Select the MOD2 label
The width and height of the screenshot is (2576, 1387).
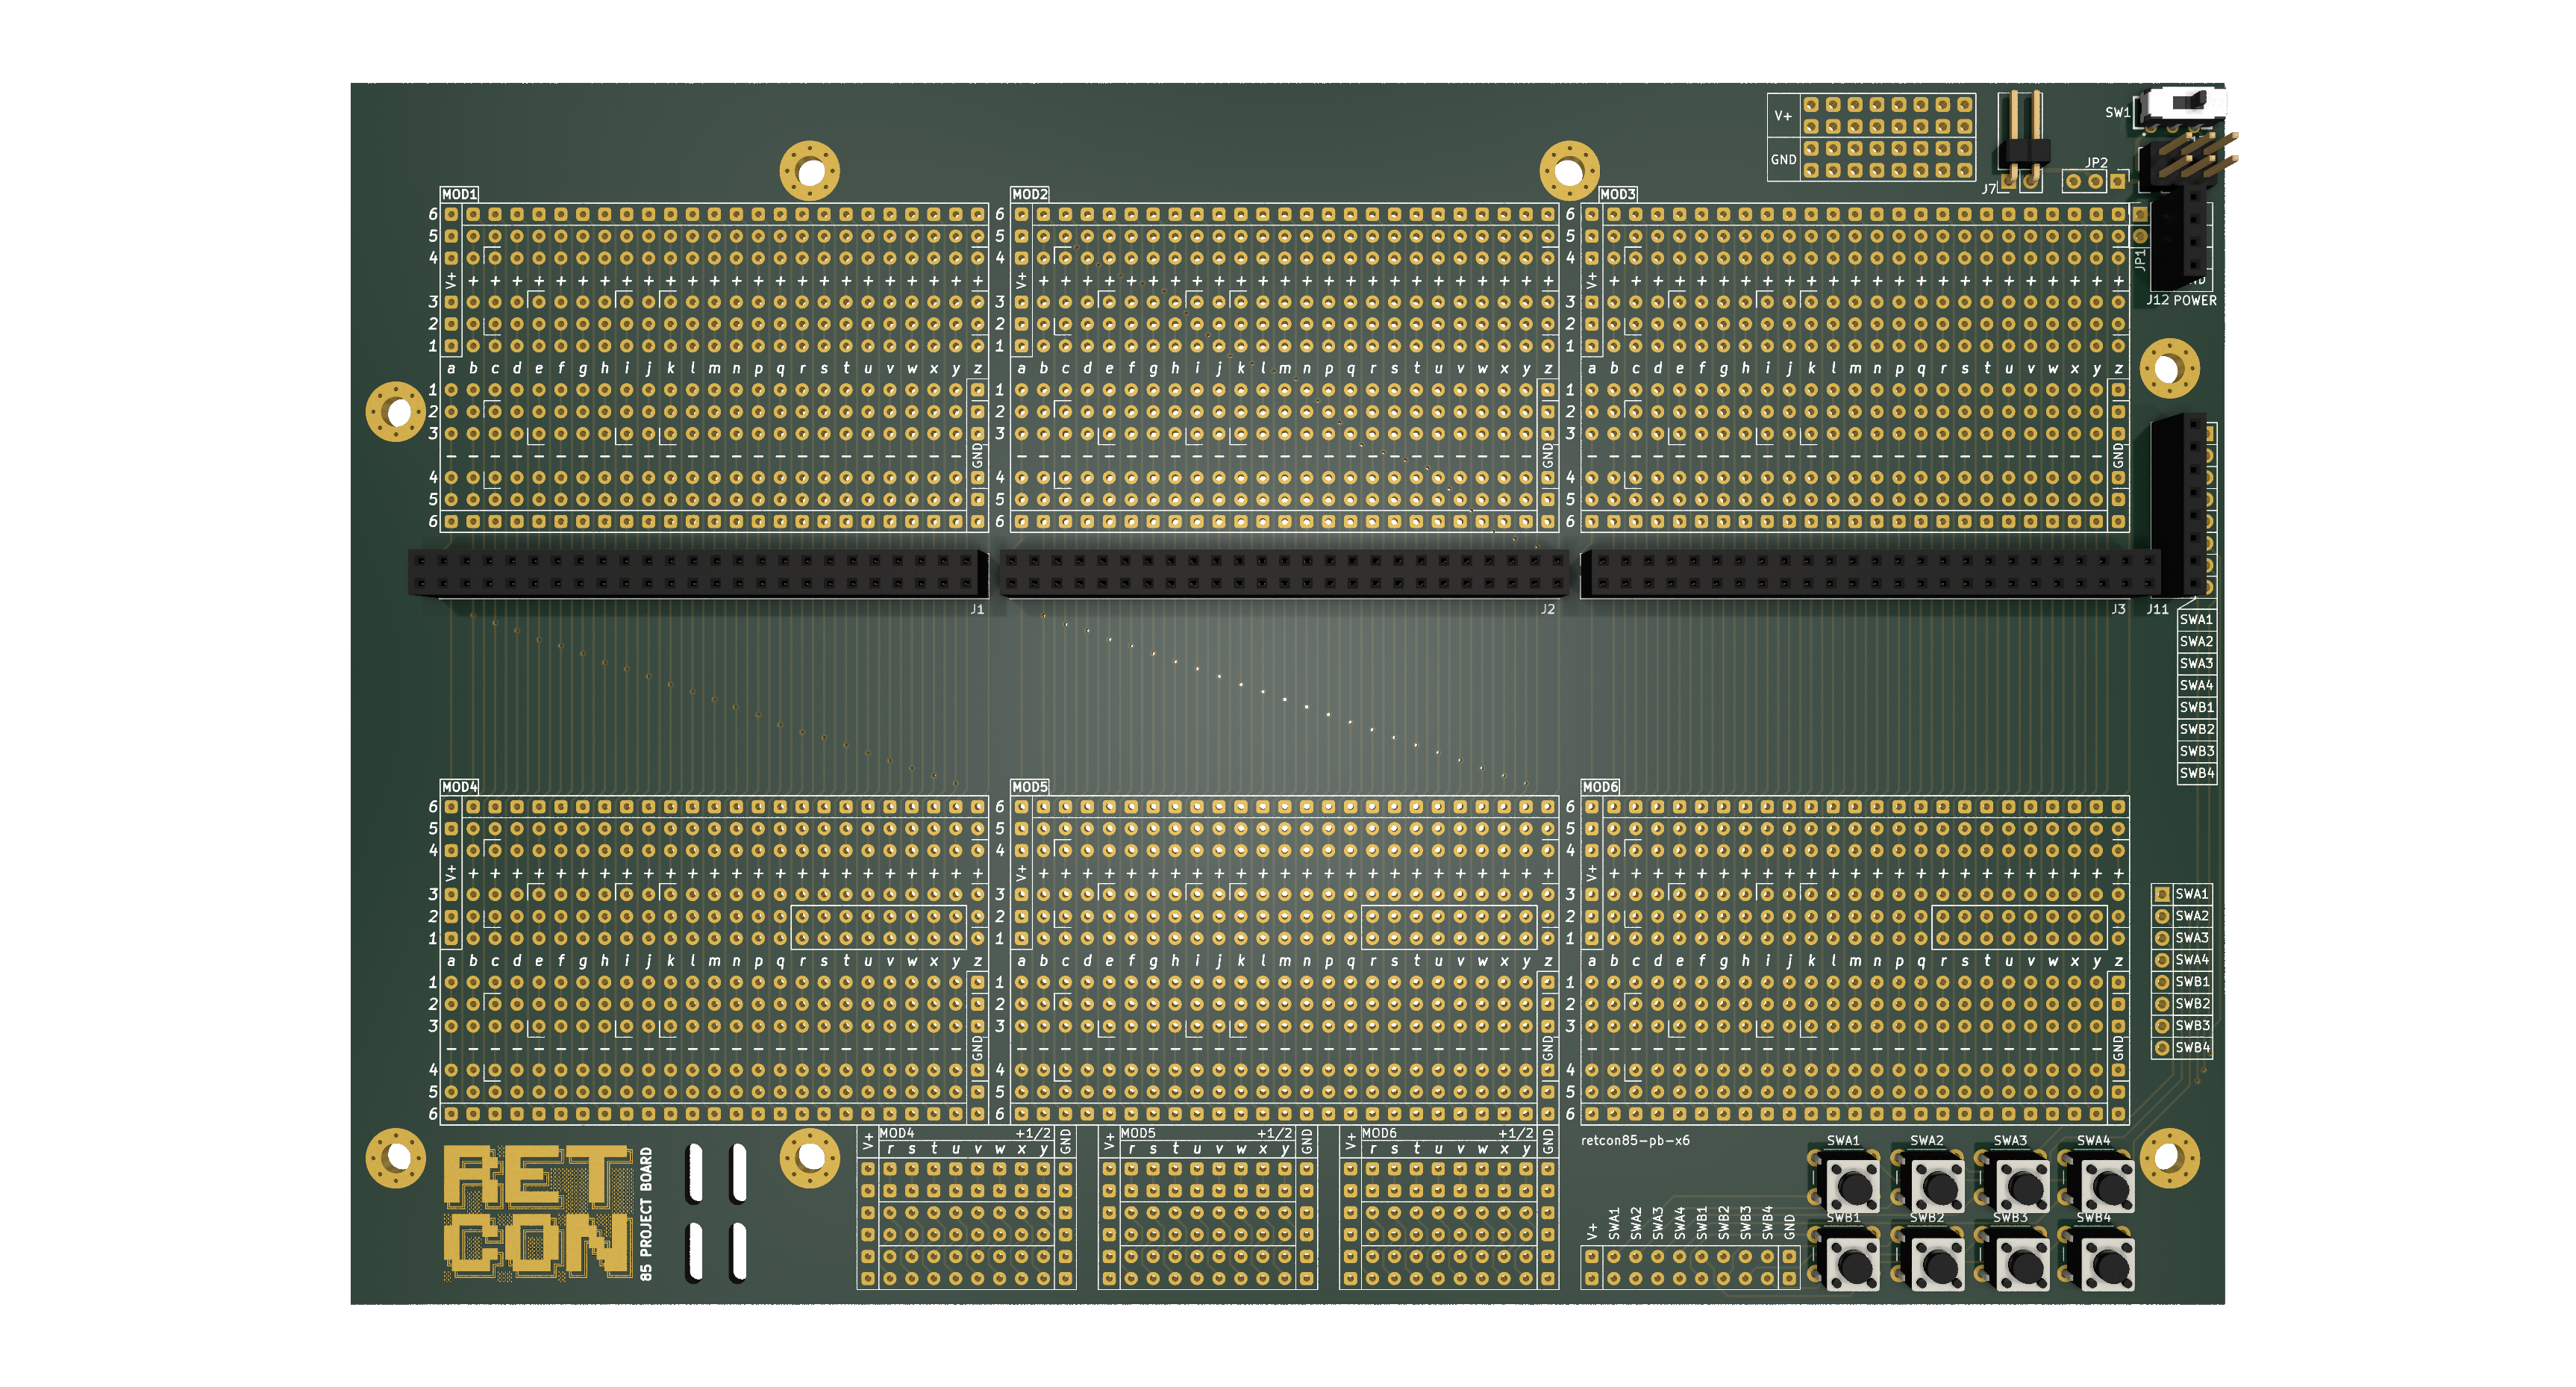pyautogui.click(x=1030, y=194)
